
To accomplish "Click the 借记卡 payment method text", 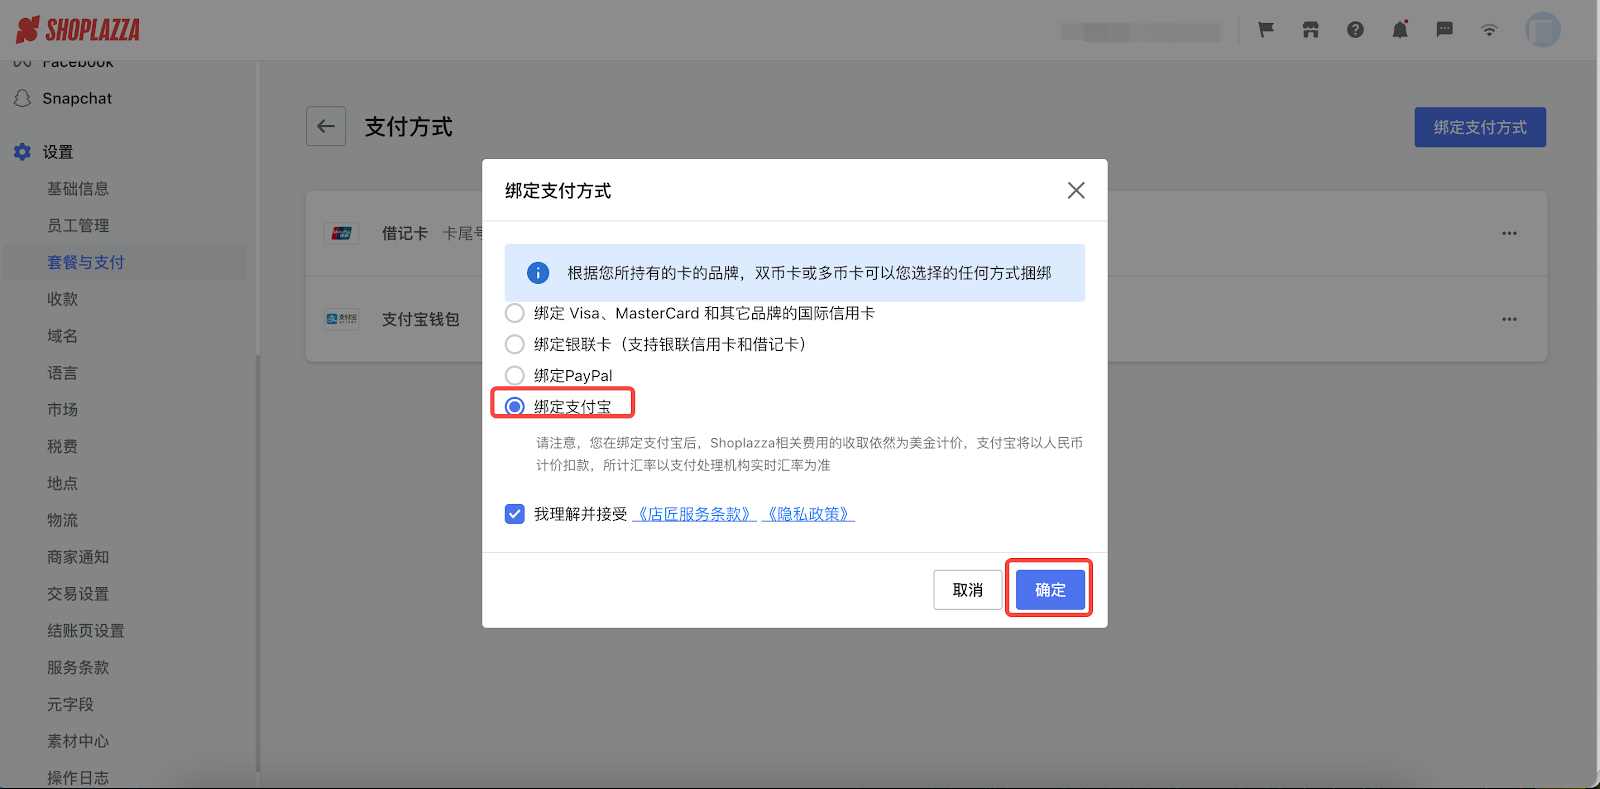I will 405,233.
